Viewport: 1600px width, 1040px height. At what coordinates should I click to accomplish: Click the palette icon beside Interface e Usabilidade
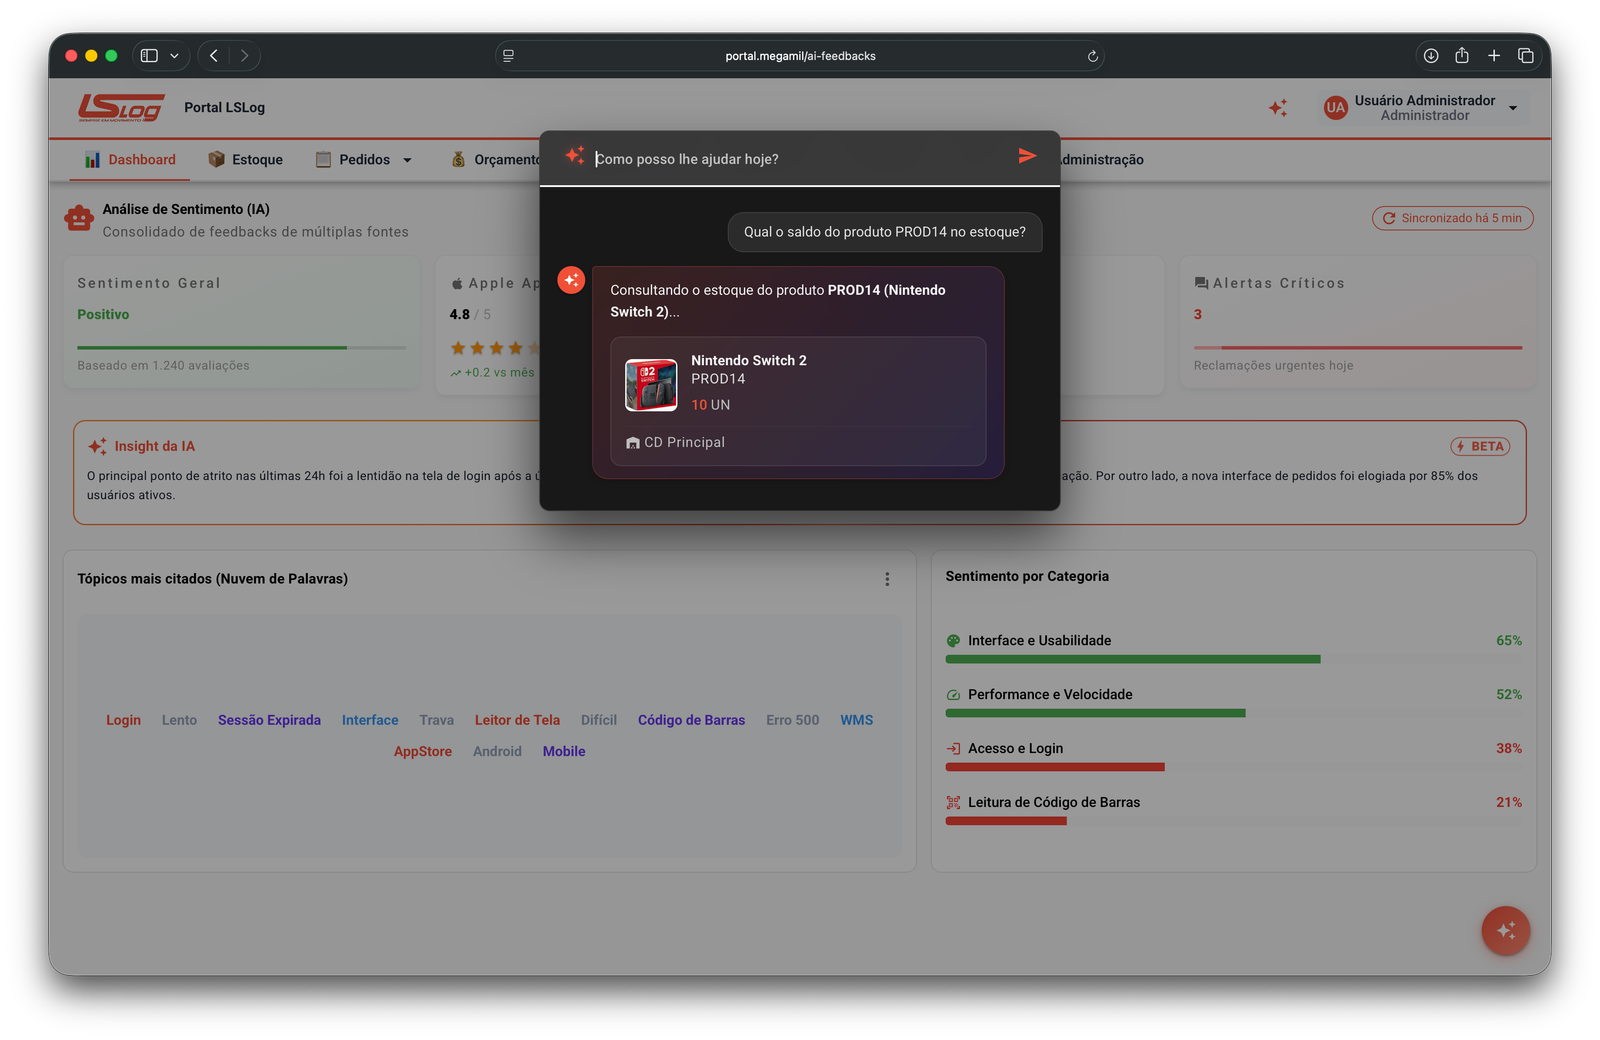(x=951, y=640)
